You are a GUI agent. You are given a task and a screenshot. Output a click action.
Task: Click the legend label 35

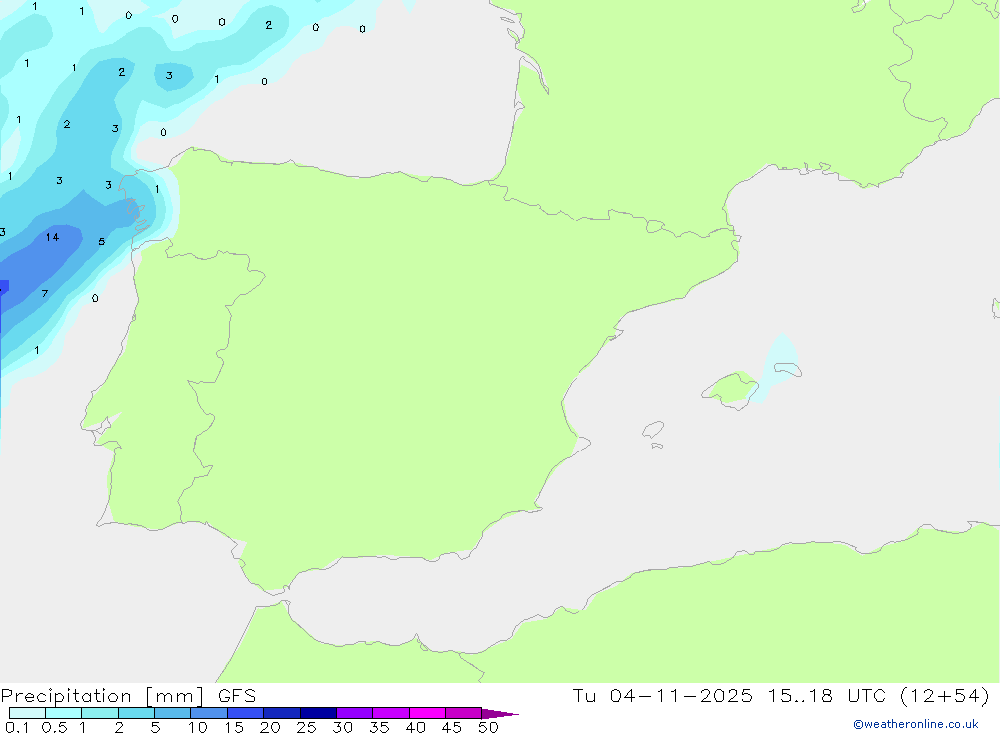379,727
